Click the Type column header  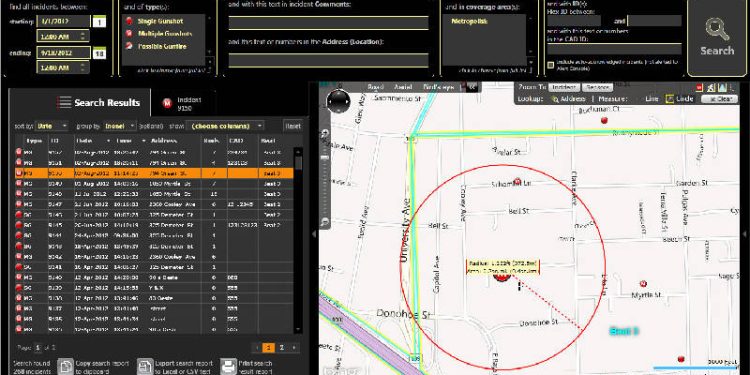(35, 141)
